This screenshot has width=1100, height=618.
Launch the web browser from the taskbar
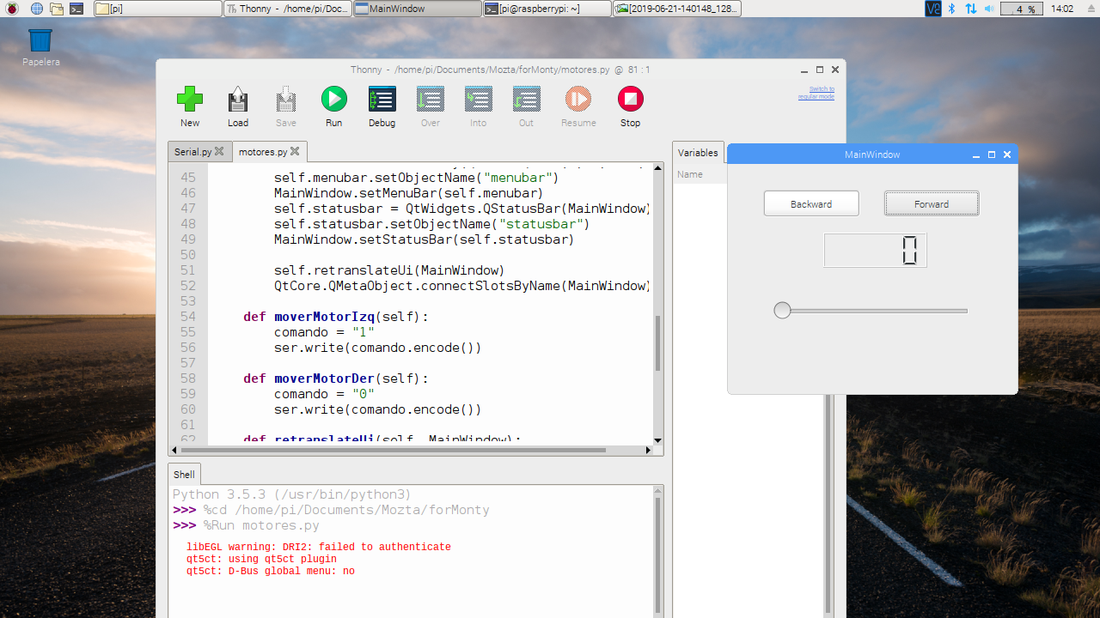tap(36, 8)
